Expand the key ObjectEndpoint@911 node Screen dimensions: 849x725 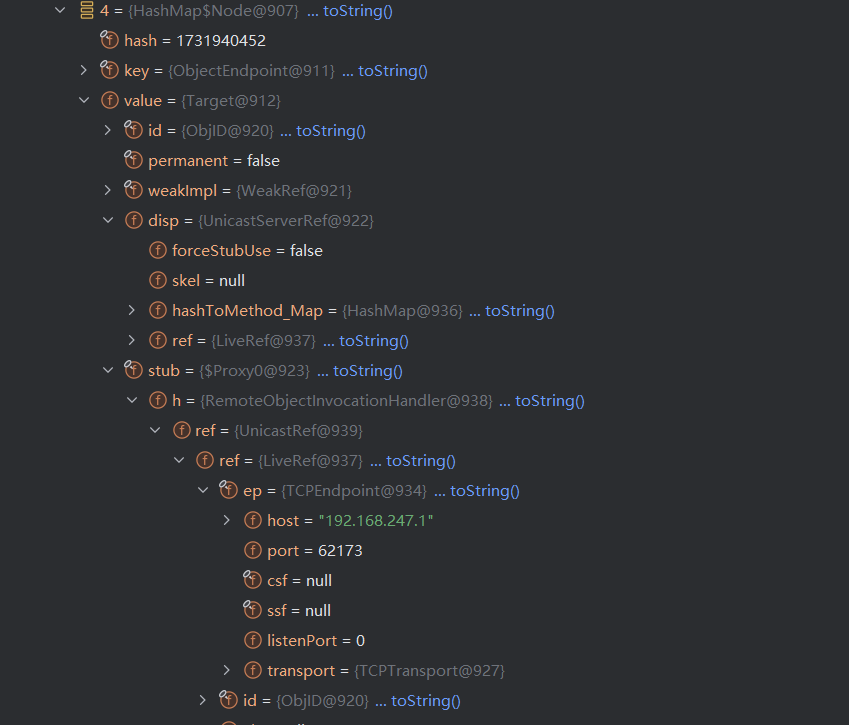click(84, 71)
